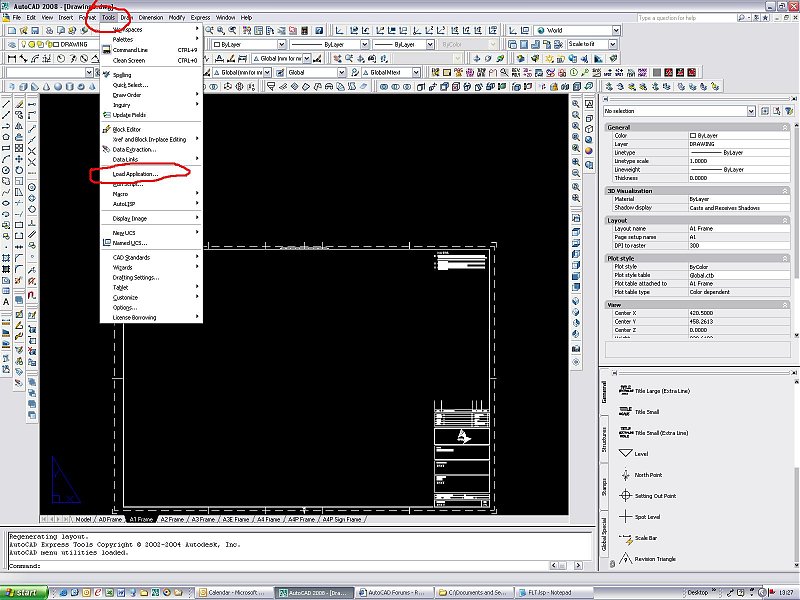
Task: Switch to the Model layout tab
Action: coord(83,519)
